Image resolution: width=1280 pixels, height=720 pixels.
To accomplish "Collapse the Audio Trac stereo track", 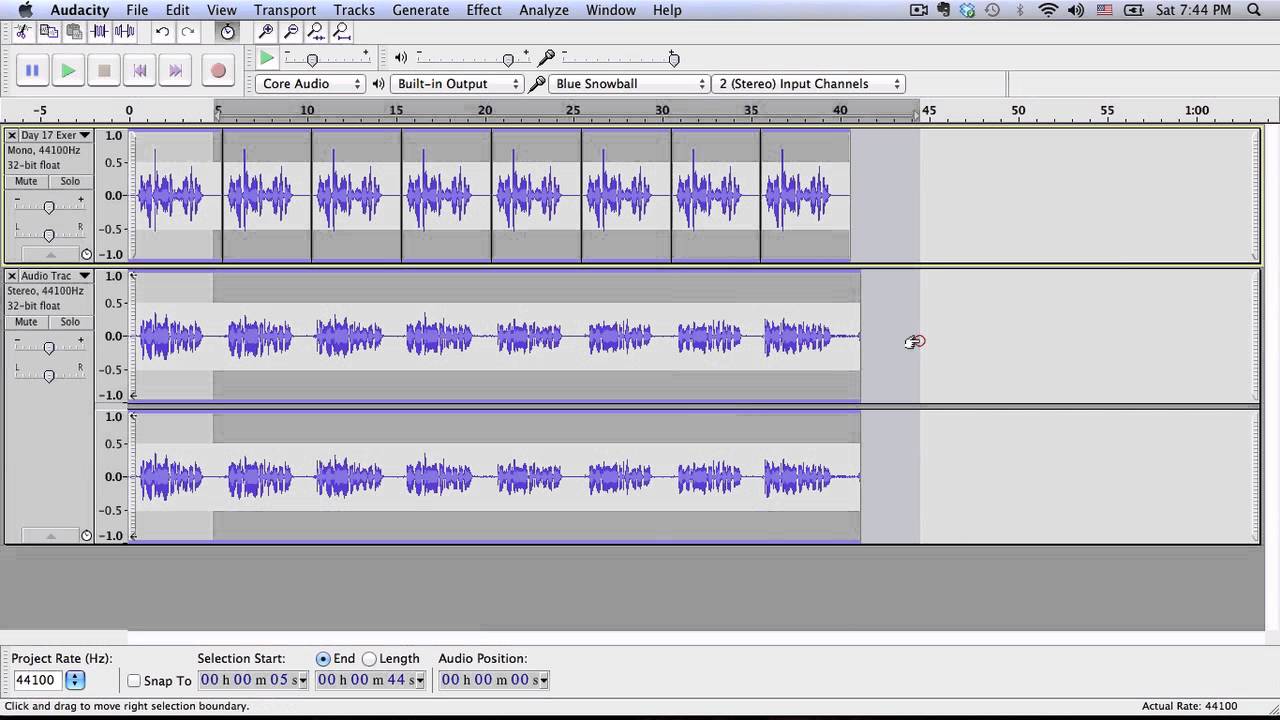I will [x=50, y=536].
